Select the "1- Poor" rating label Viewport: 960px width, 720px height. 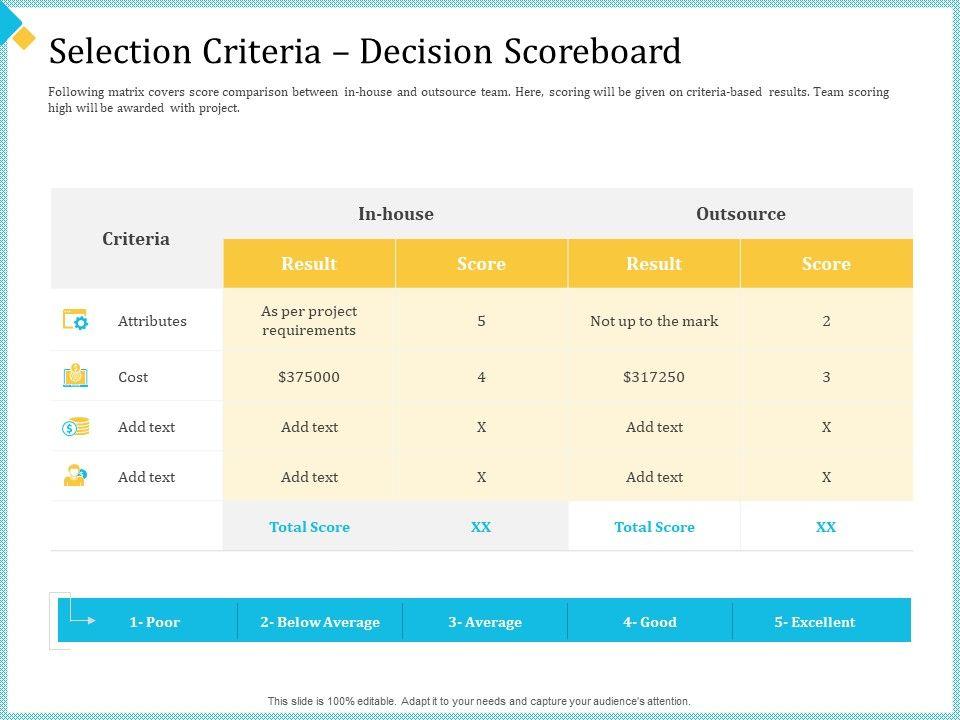click(155, 622)
